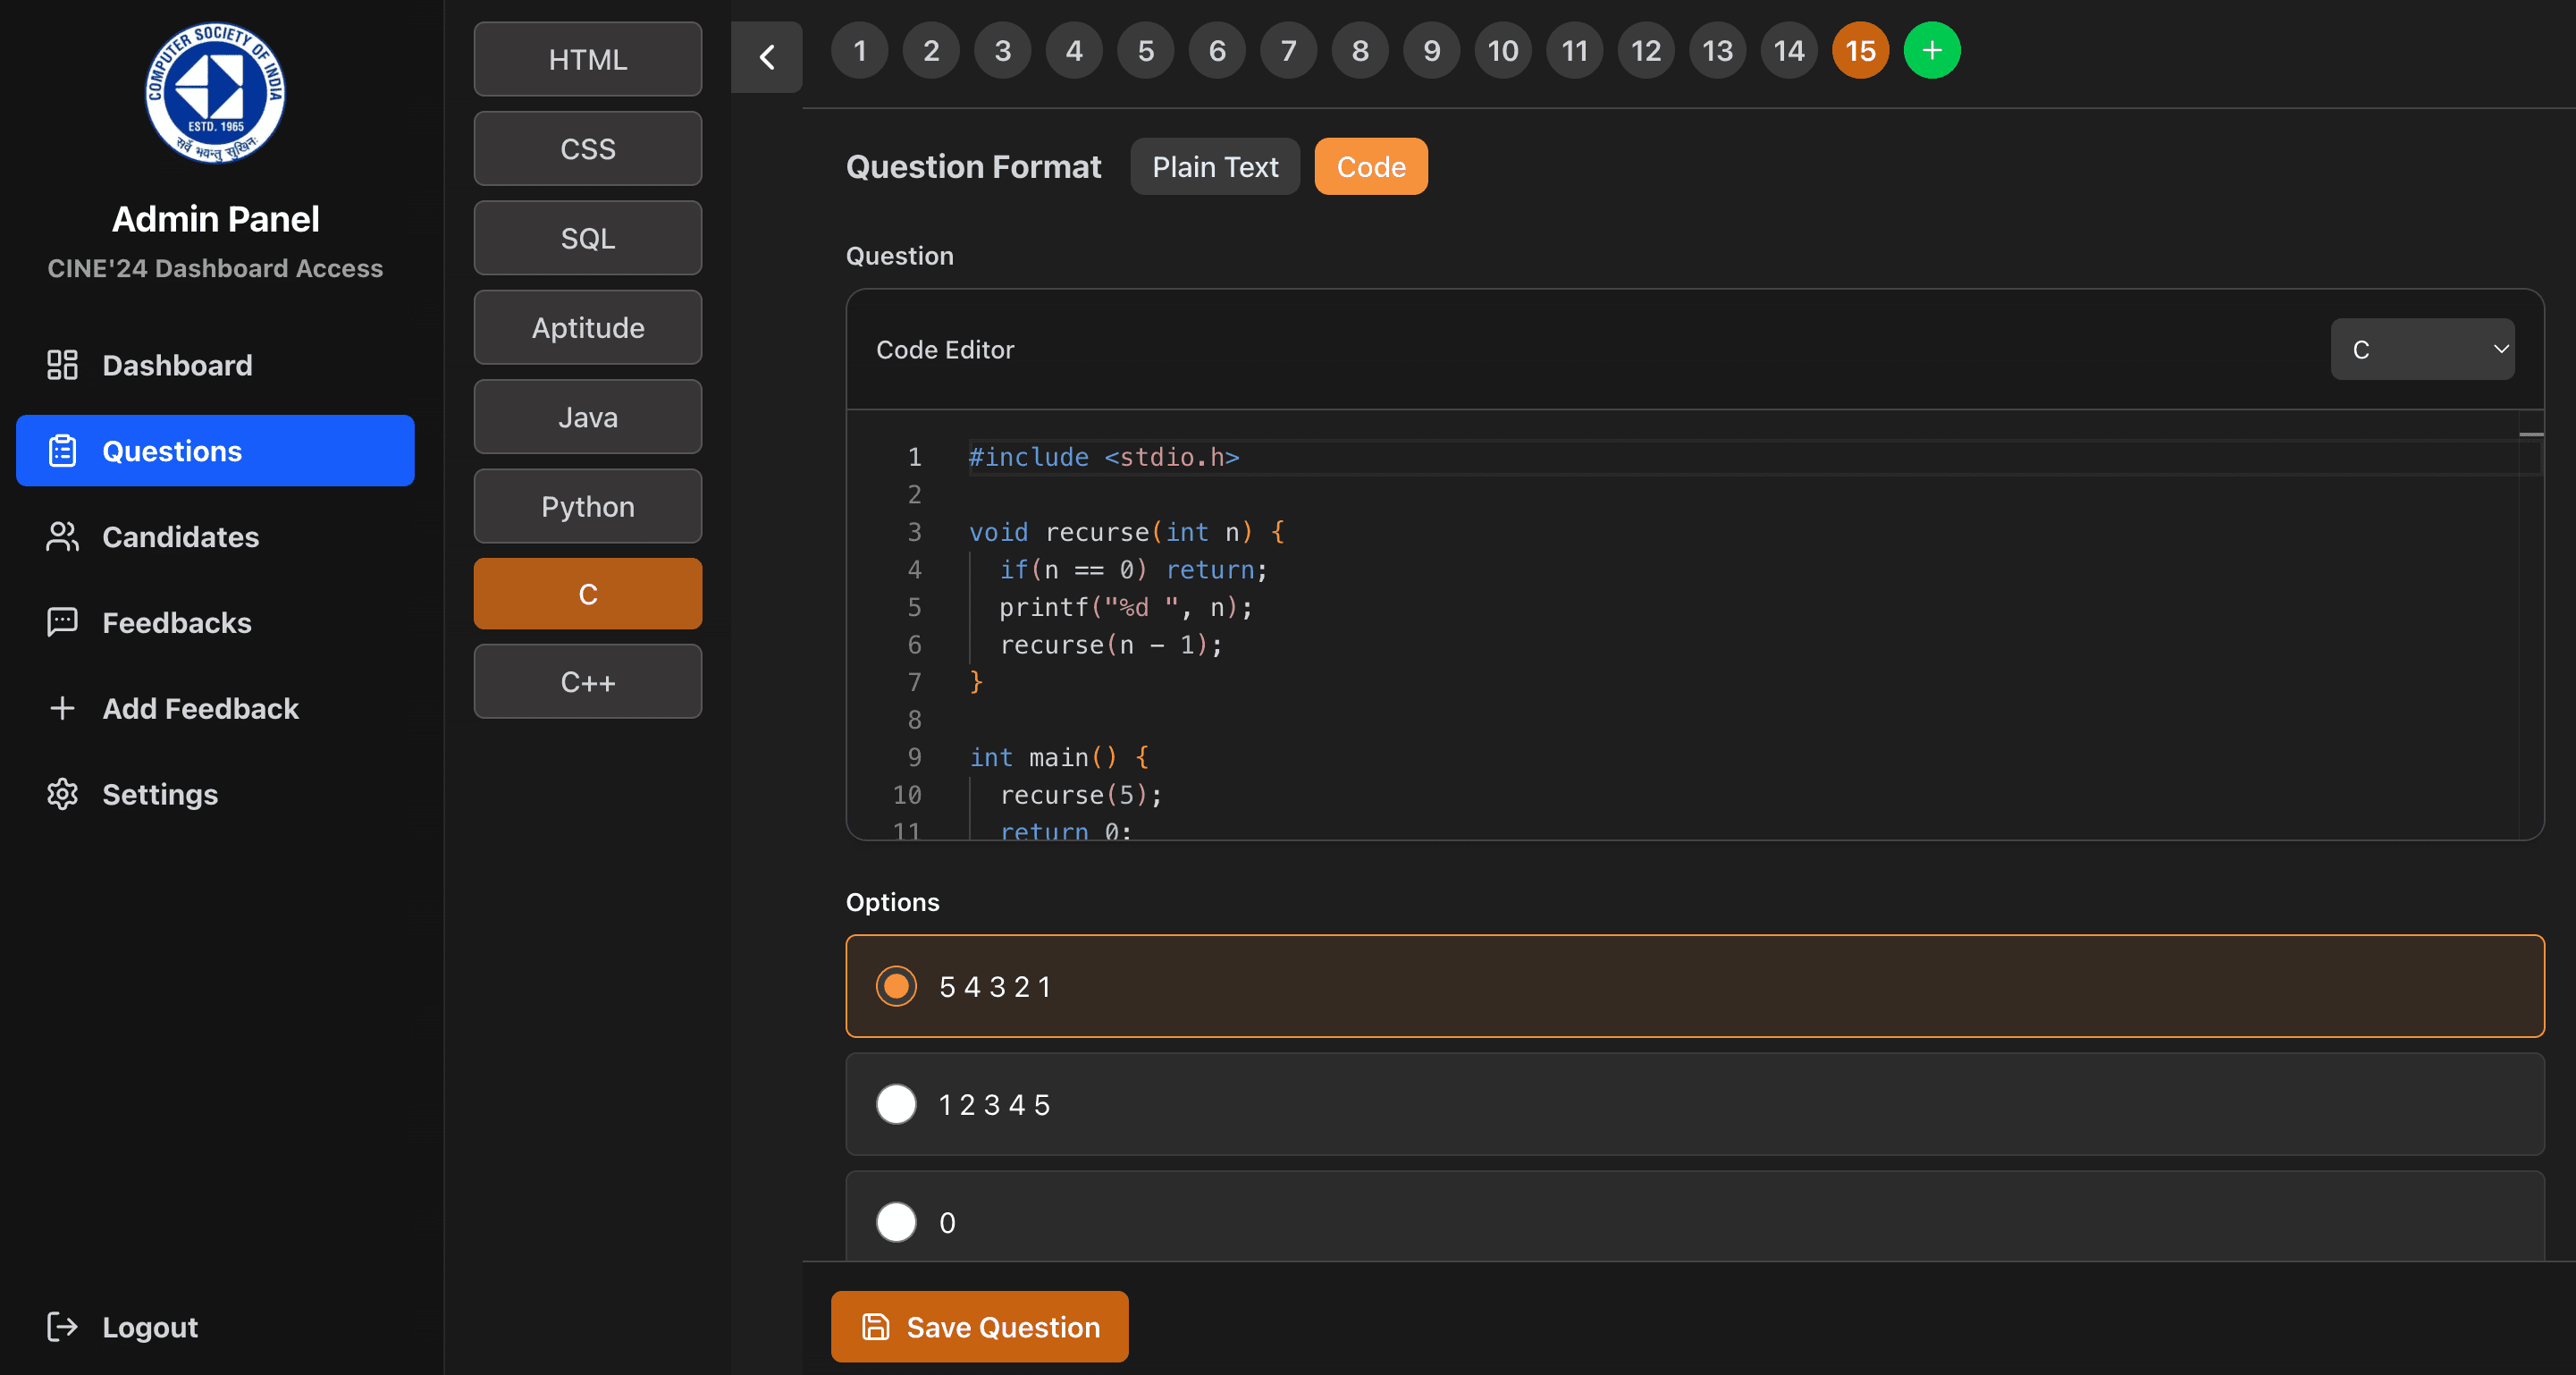Open the Aptitude question category
This screenshot has width=2576, height=1375.
[587, 327]
